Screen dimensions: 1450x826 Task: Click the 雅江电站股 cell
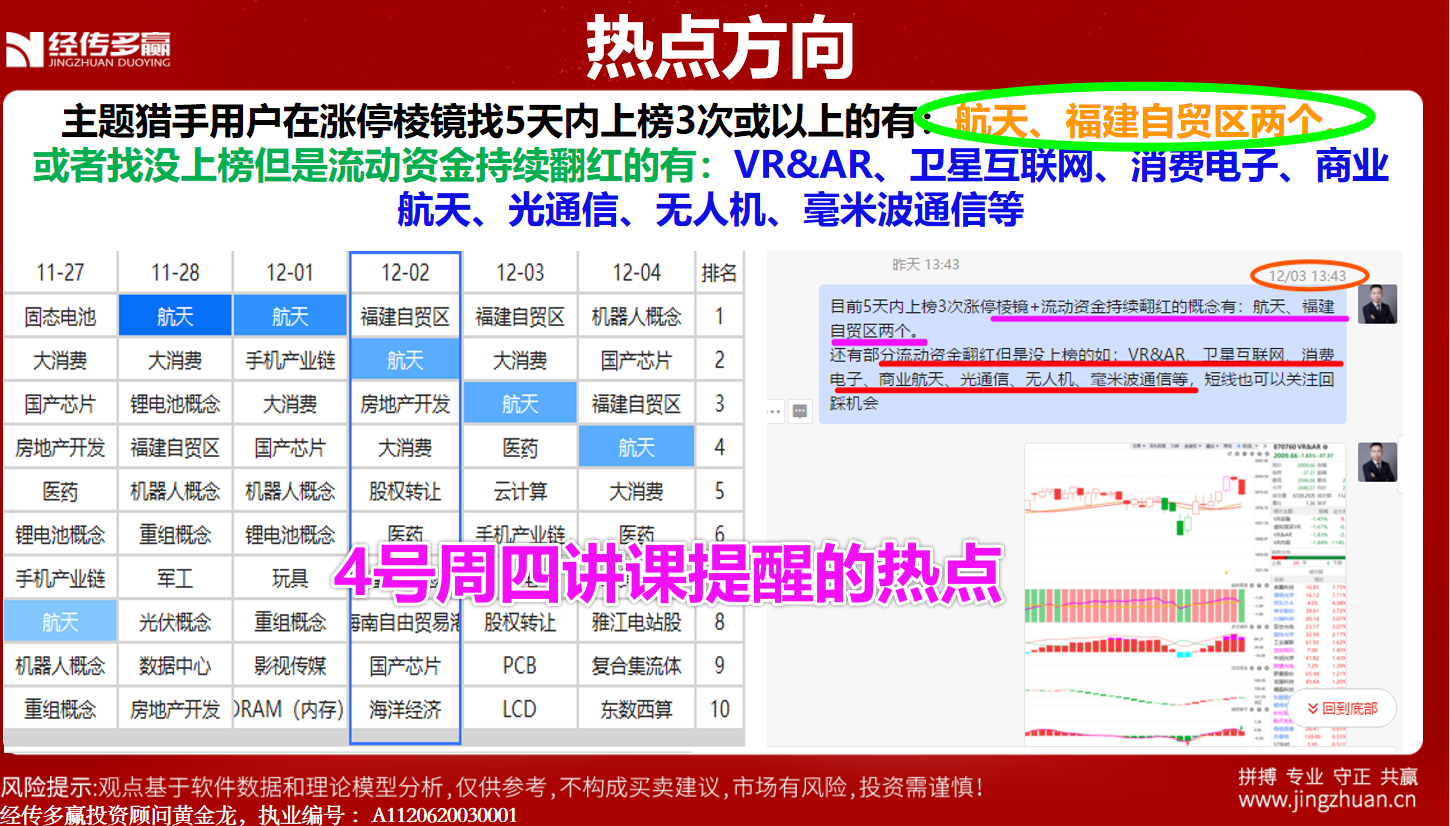(636, 622)
